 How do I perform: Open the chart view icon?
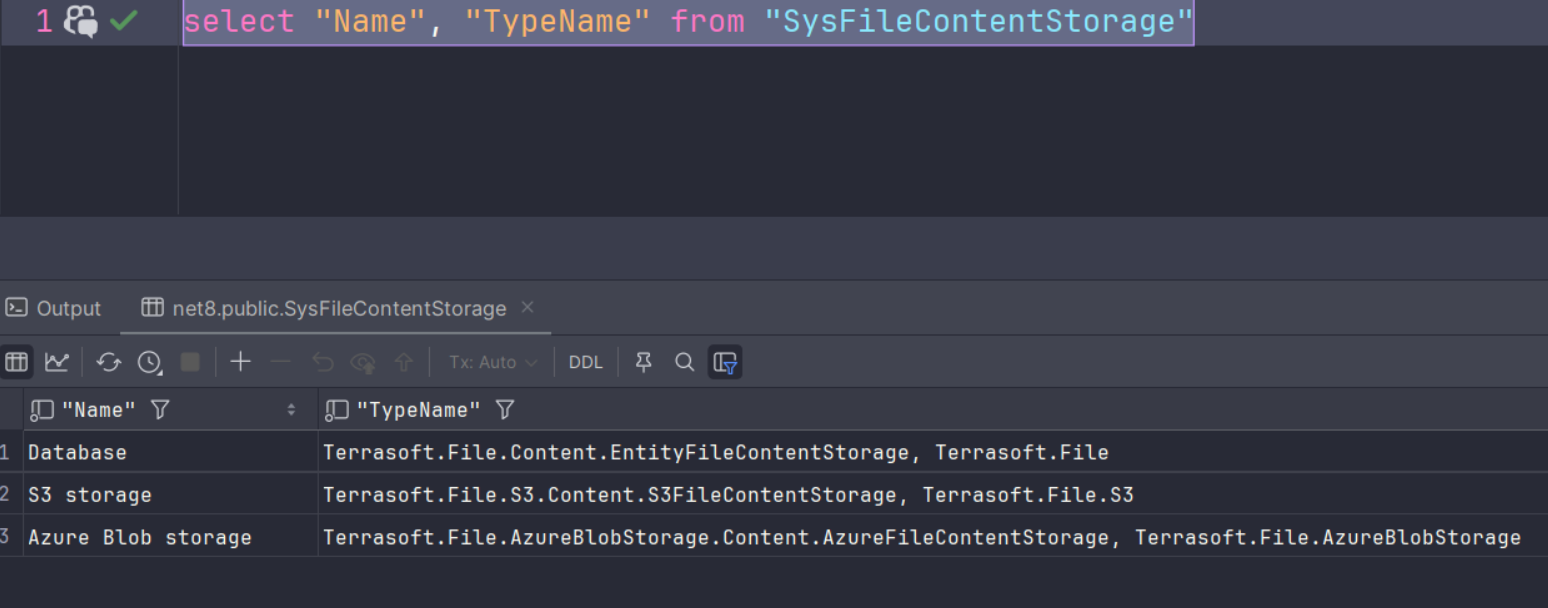tap(57, 362)
